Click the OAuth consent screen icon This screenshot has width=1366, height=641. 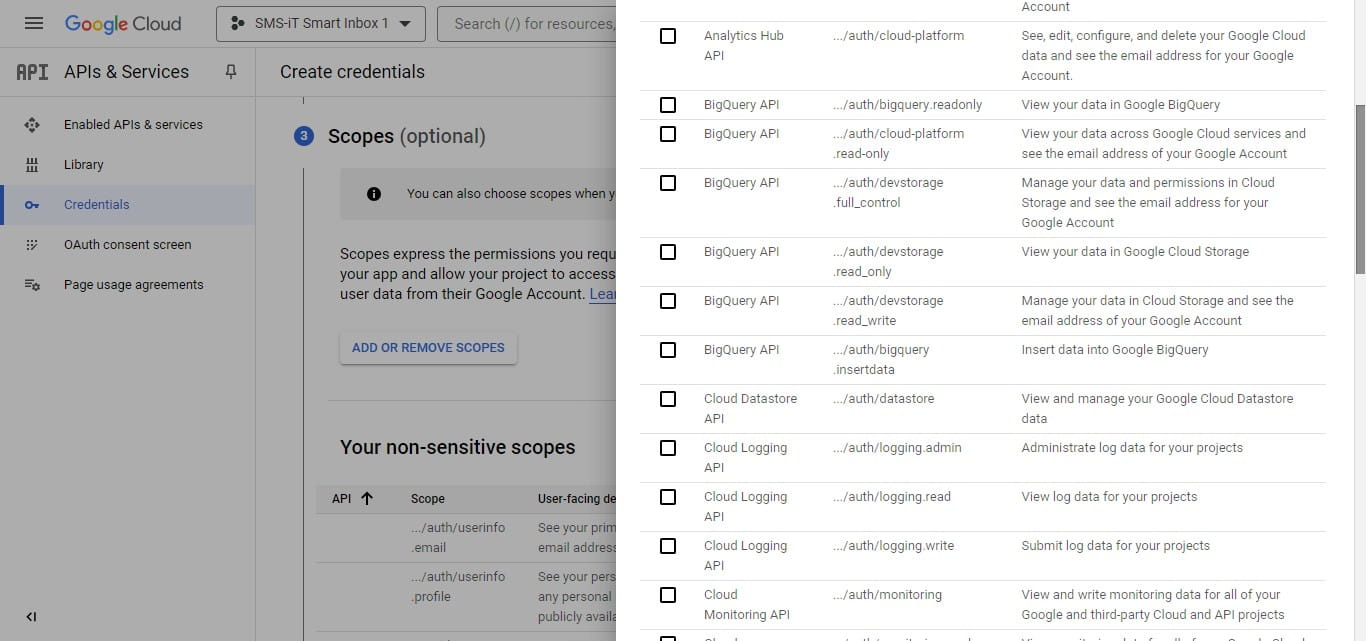click(x=32, y=245)
